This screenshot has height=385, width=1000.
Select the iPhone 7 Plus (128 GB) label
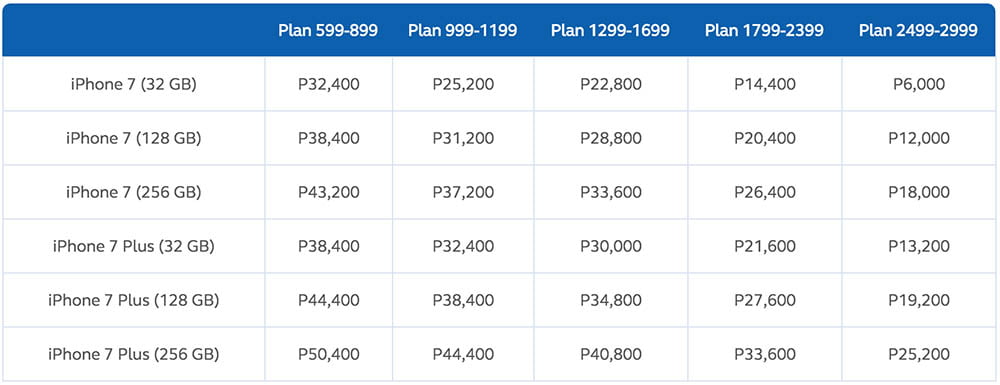coord(133,300)
